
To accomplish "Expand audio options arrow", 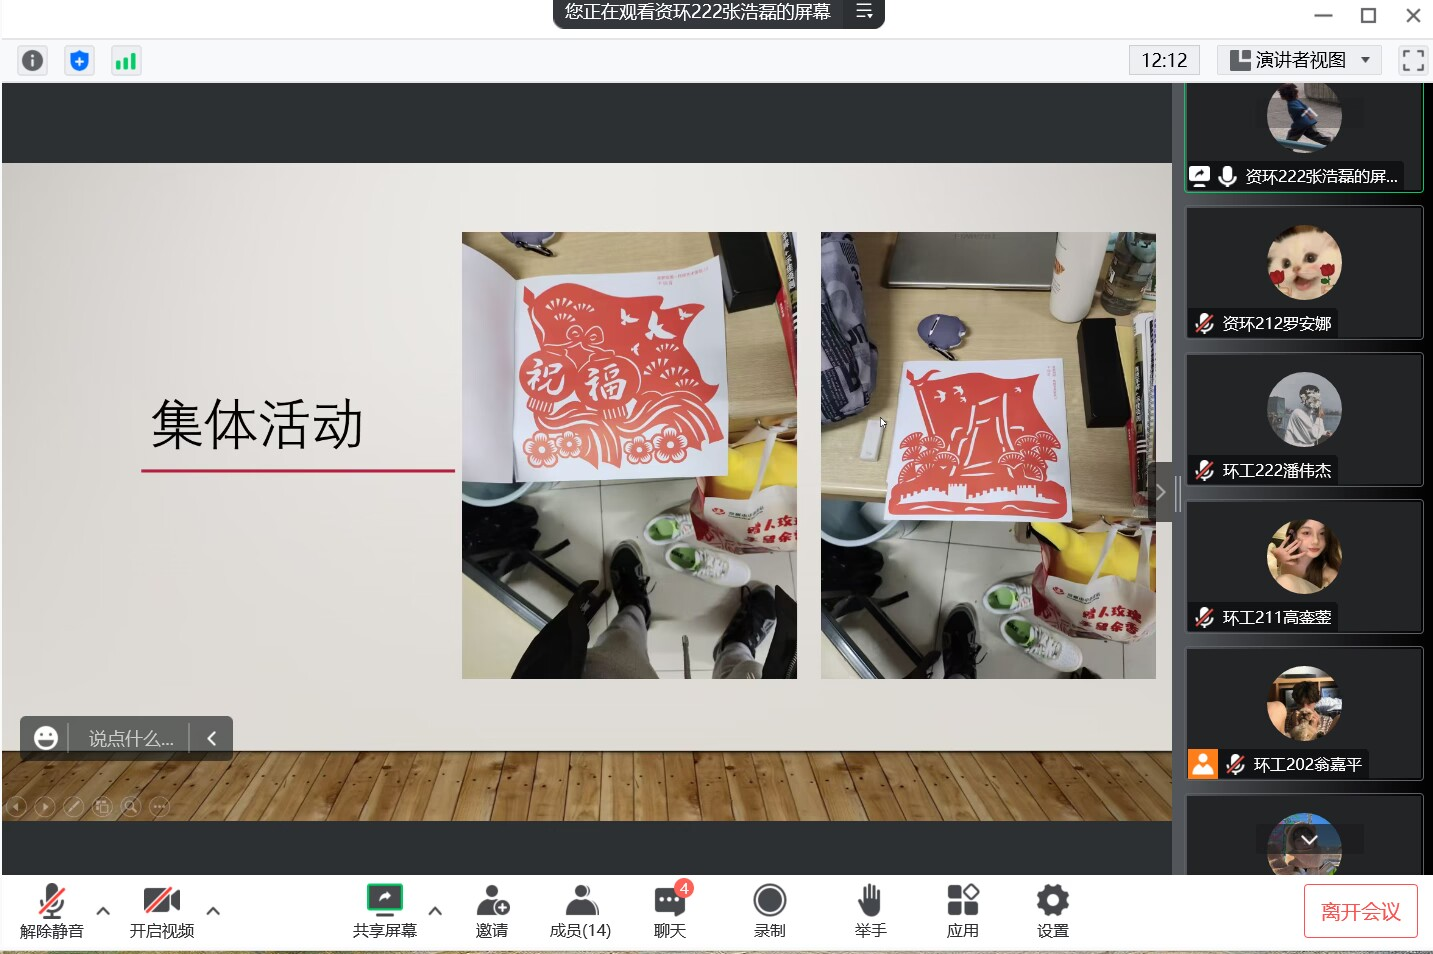I will [x=103, y=911].
